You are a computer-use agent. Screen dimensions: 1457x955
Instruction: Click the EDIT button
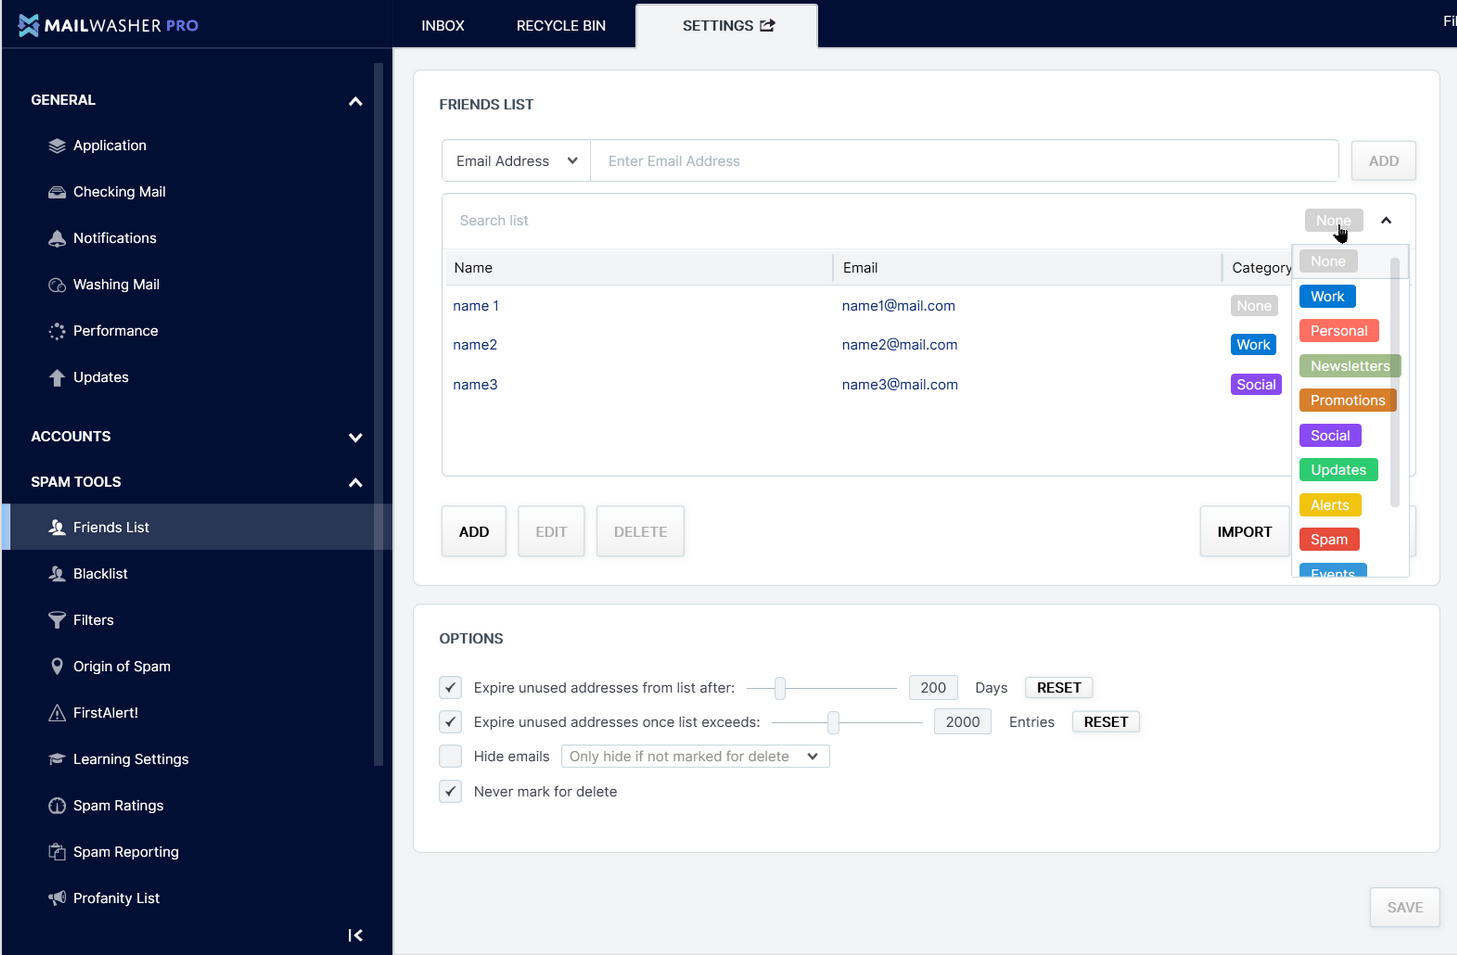pyautogui.click(x=551, y=532)
